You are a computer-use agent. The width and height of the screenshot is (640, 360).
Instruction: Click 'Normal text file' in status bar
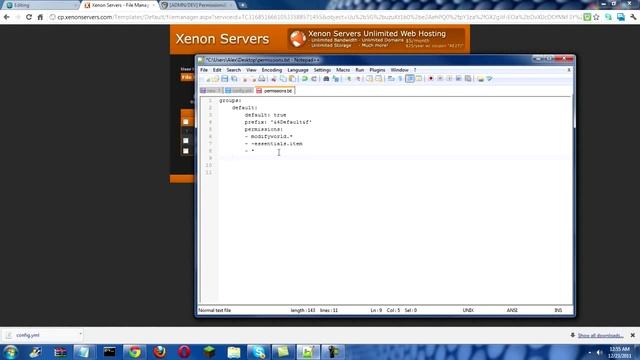215,310
